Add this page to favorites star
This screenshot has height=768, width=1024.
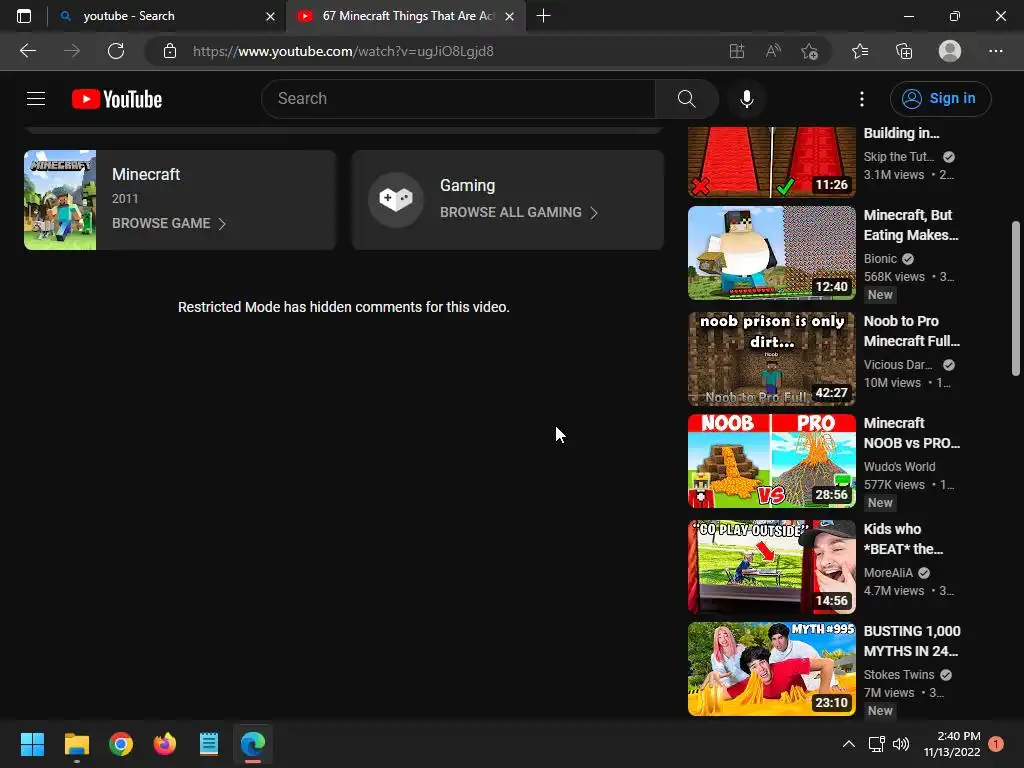tap(810, 51)
